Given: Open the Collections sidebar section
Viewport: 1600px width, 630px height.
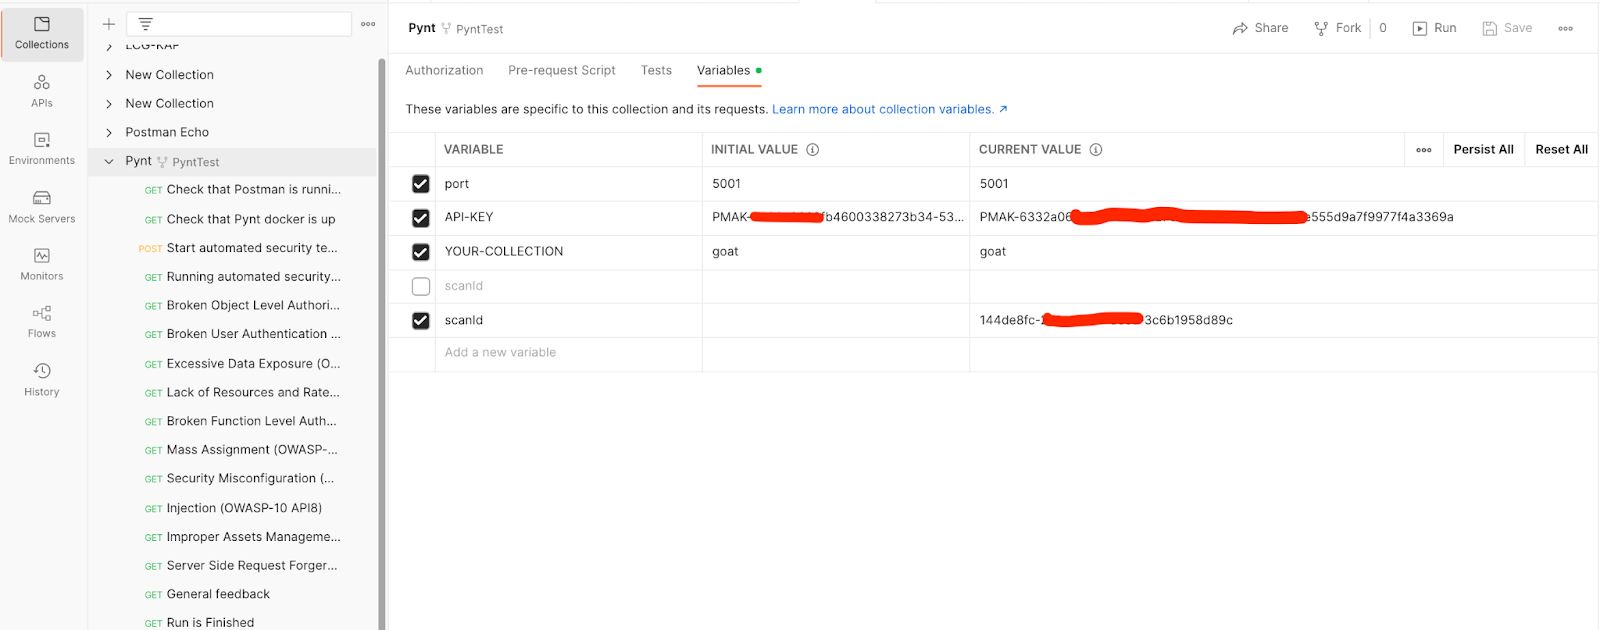Looking at the screenshot, I should tap(42, 33).
